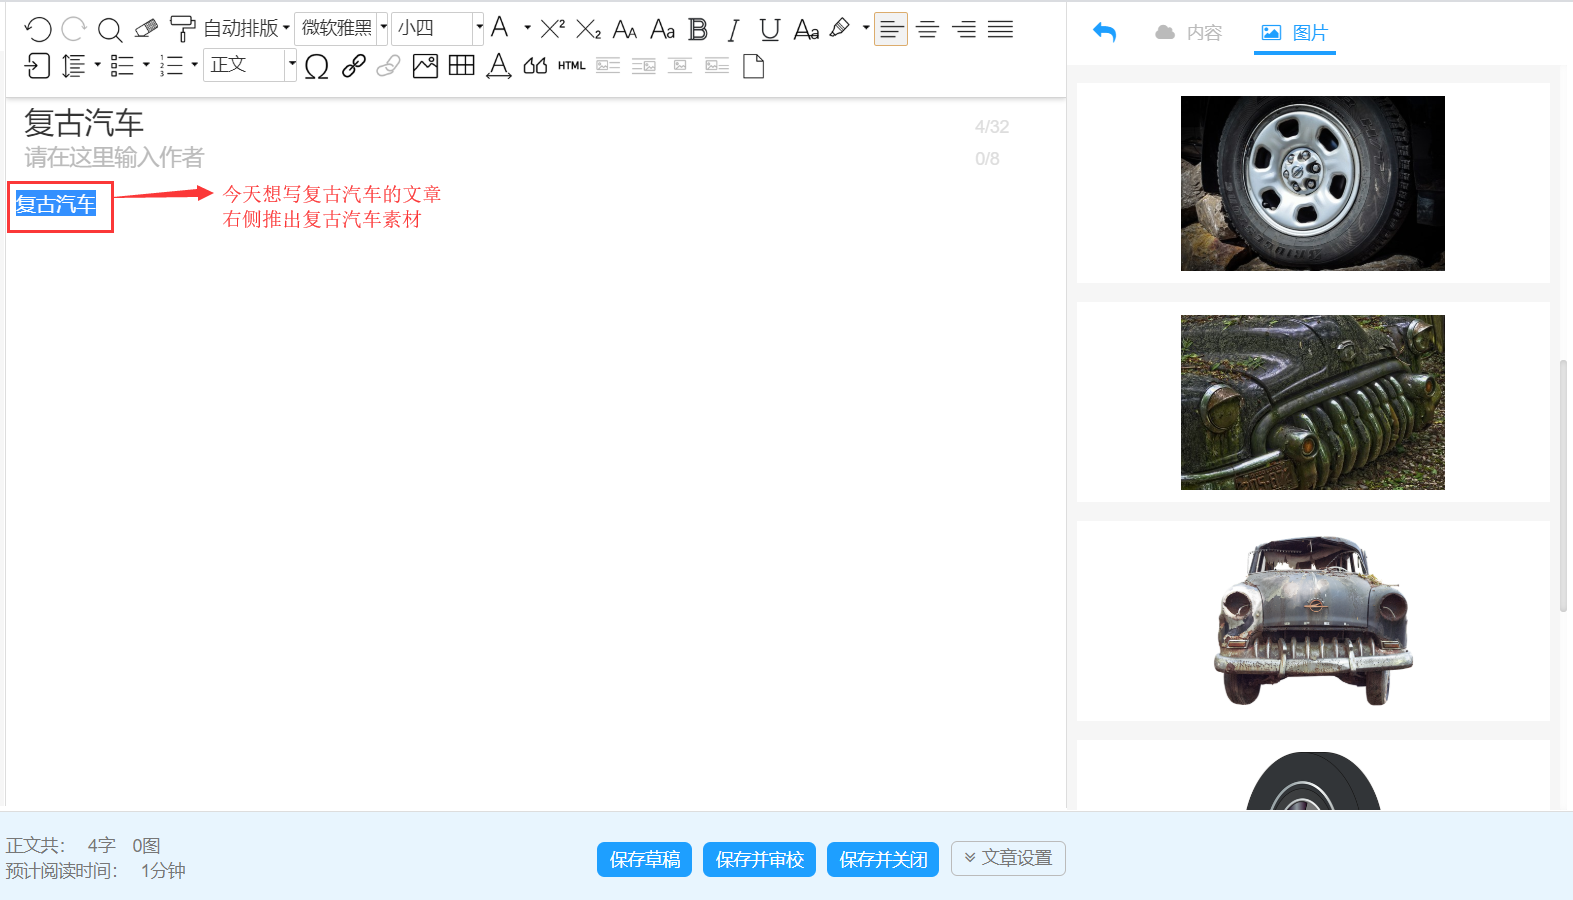Switch to the 图片 tab

(x=1295, y=33)
